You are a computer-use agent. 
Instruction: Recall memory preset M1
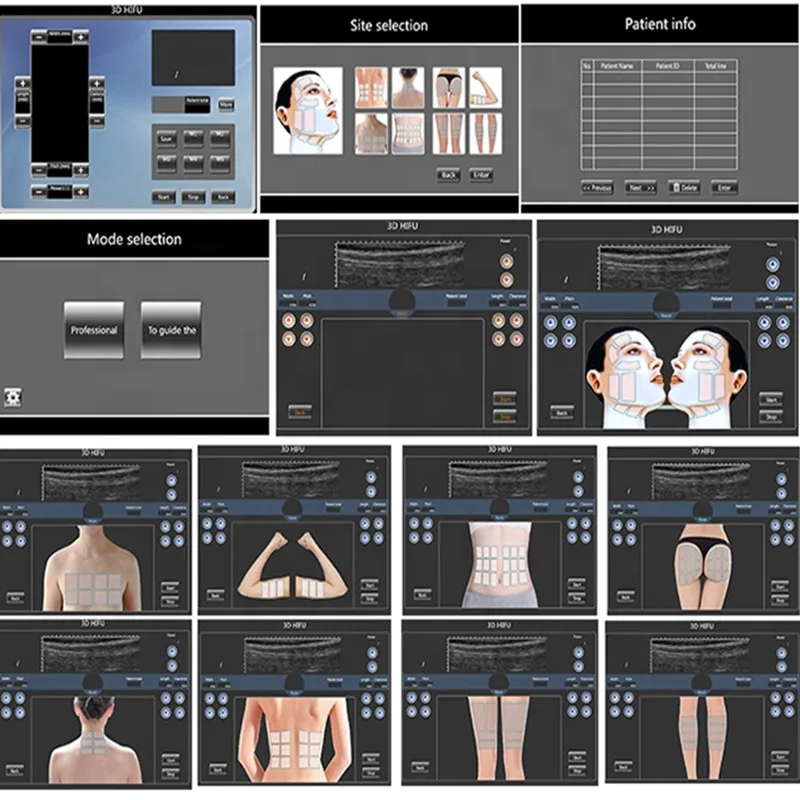(x=193, y=139)
